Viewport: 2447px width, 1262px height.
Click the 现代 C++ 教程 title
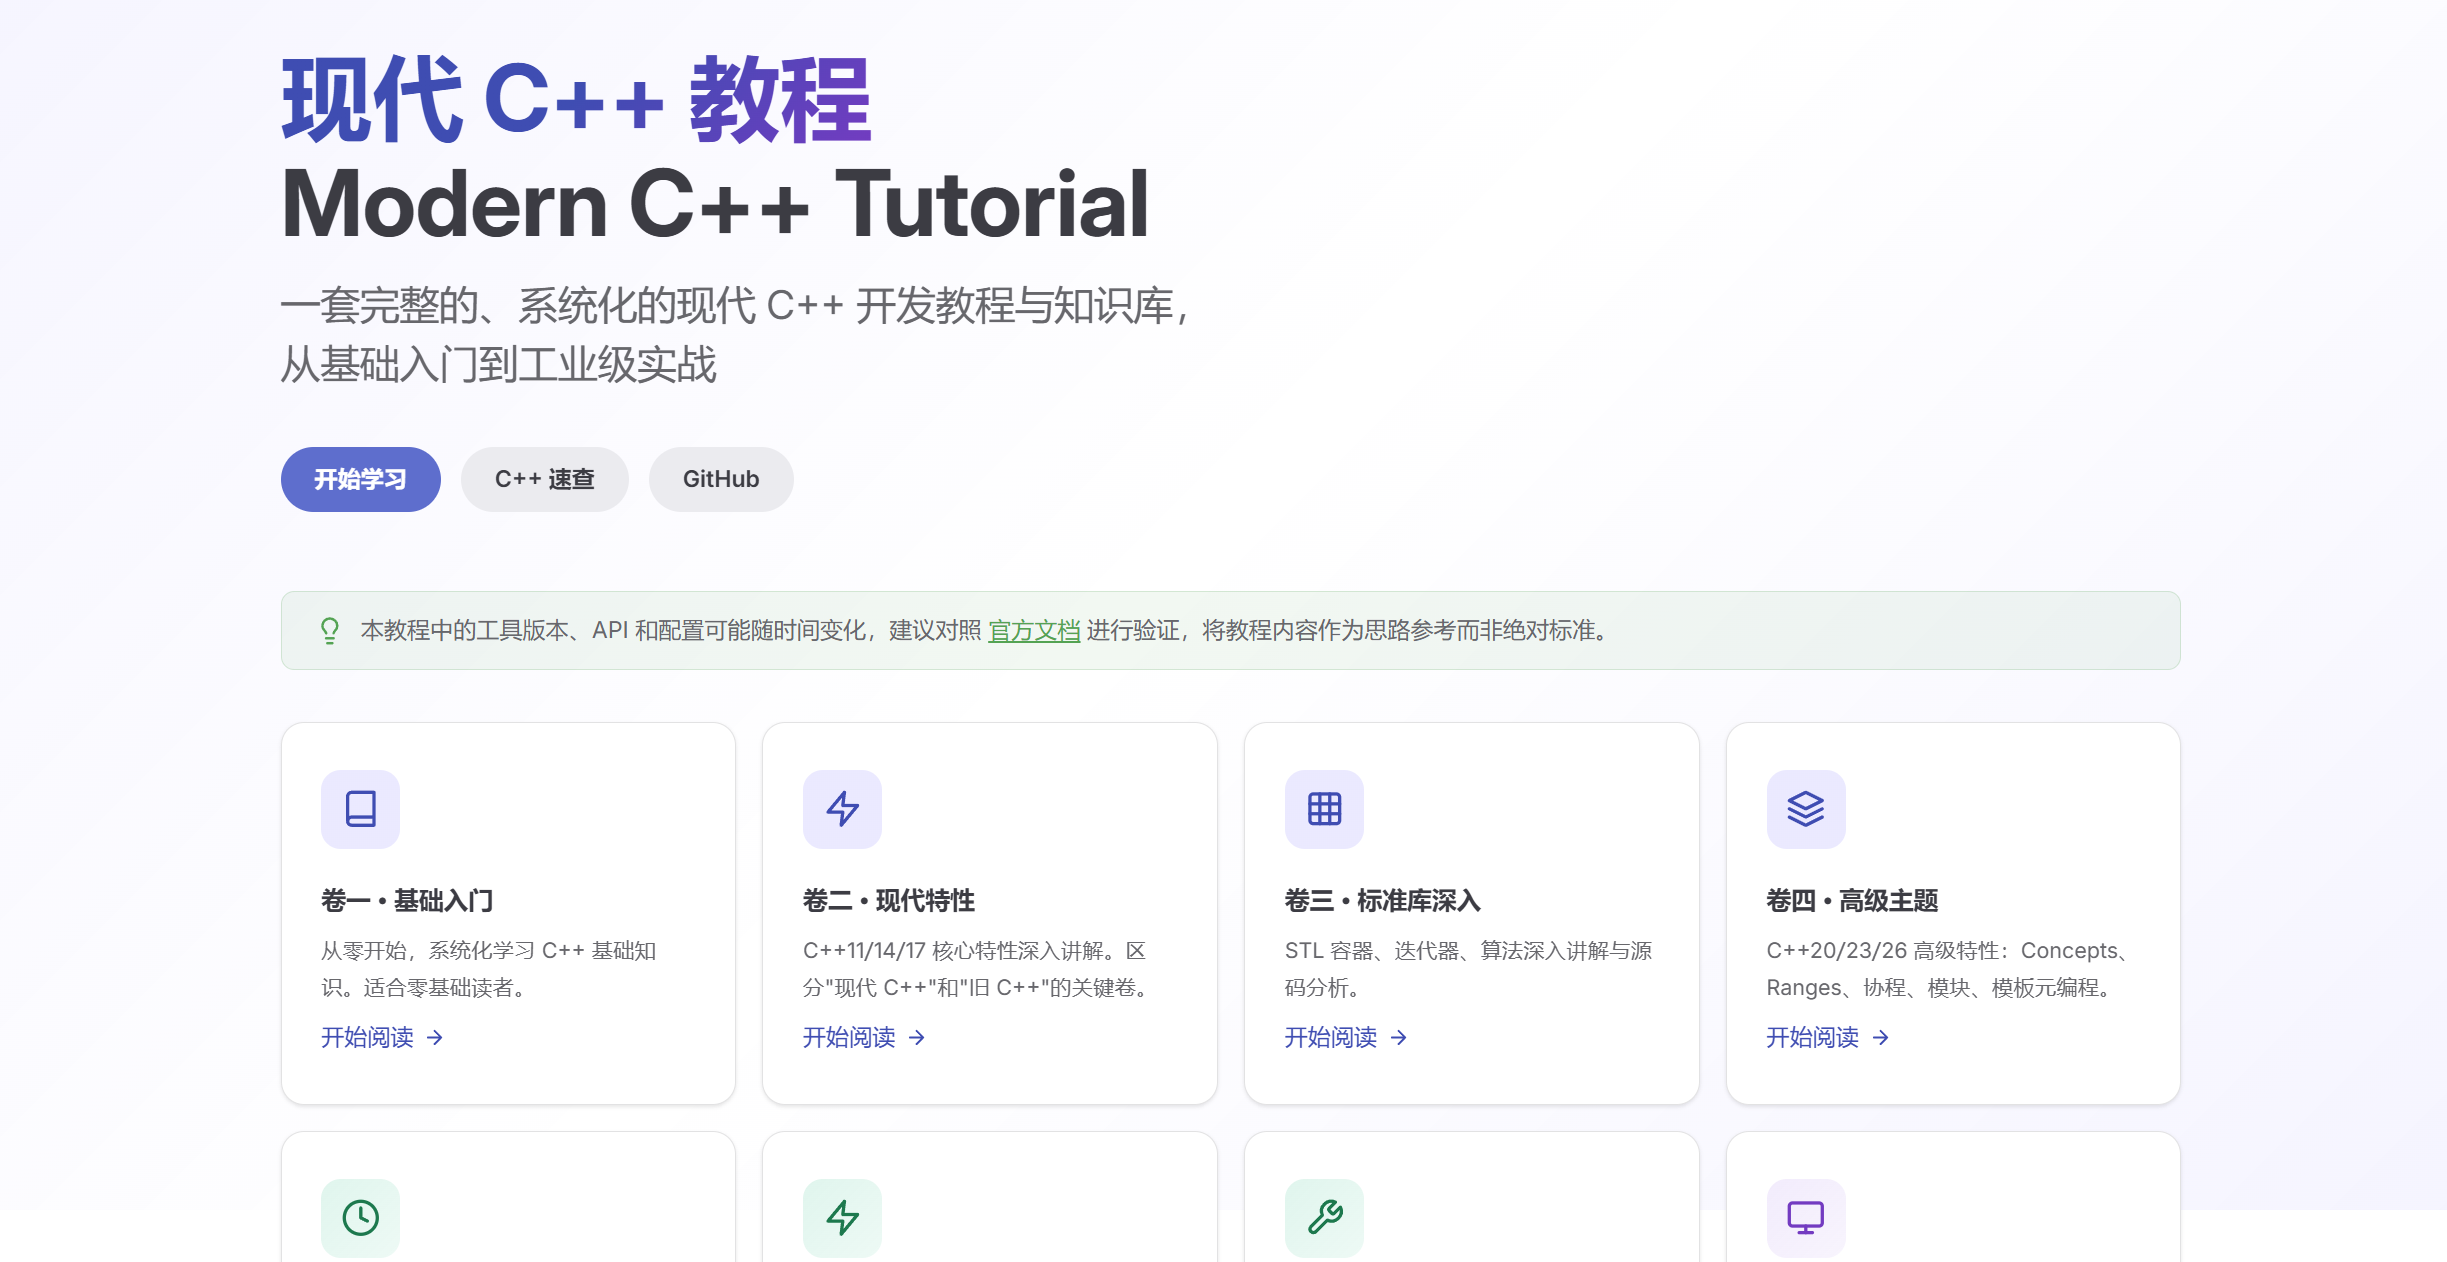tap(577, 100)
